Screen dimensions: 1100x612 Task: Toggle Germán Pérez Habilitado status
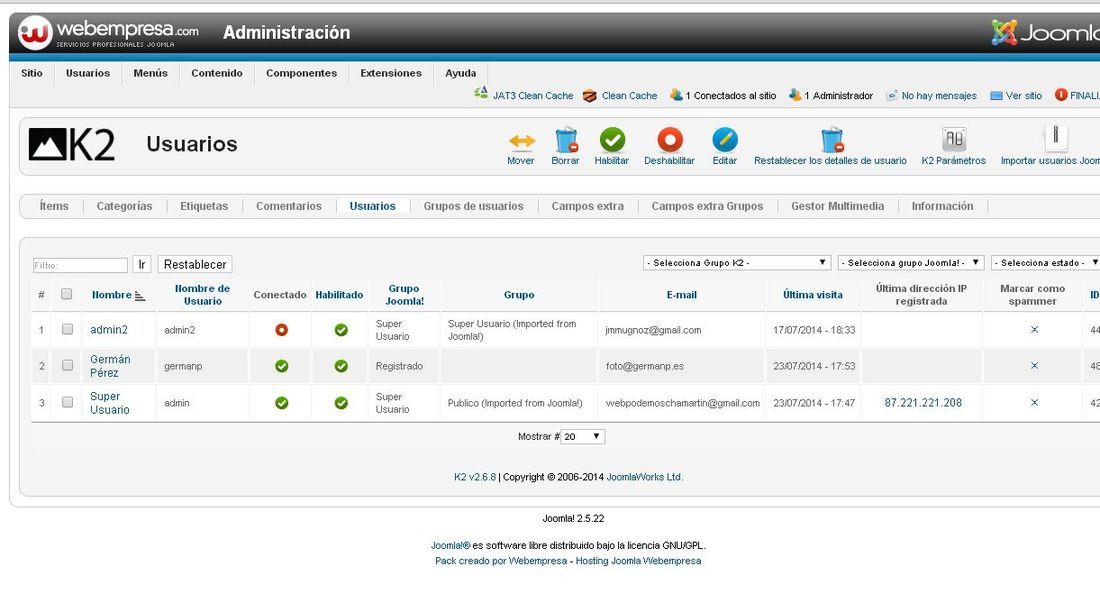click(341, 366)
